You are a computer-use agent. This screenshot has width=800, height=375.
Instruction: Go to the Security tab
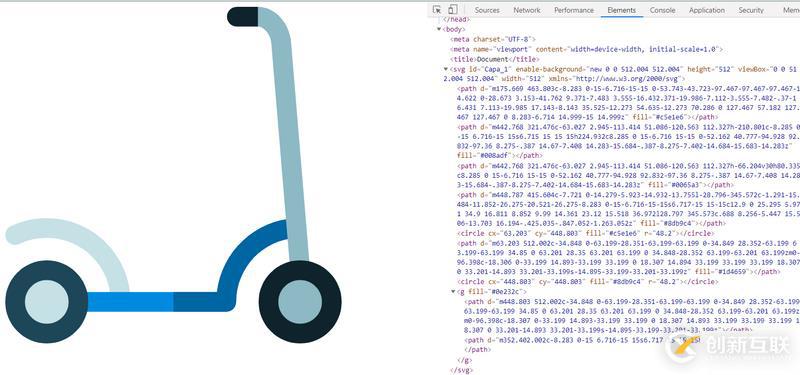click(751, 10)
